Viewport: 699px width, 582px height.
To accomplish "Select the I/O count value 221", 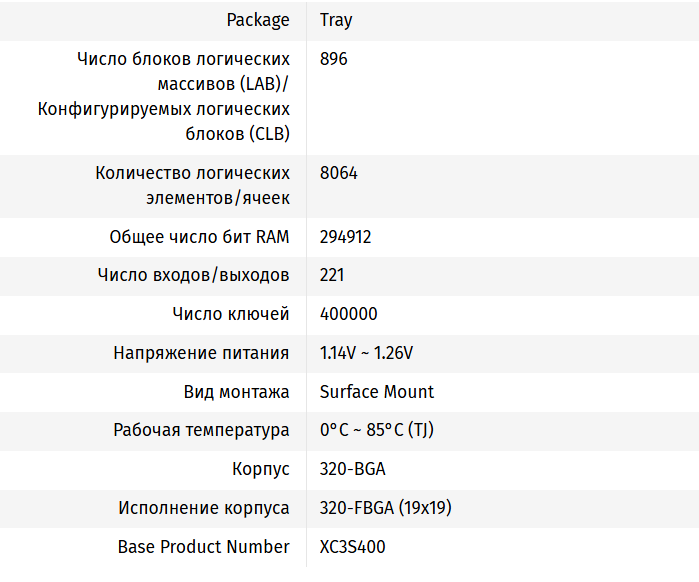I will [x=332, y=275].
